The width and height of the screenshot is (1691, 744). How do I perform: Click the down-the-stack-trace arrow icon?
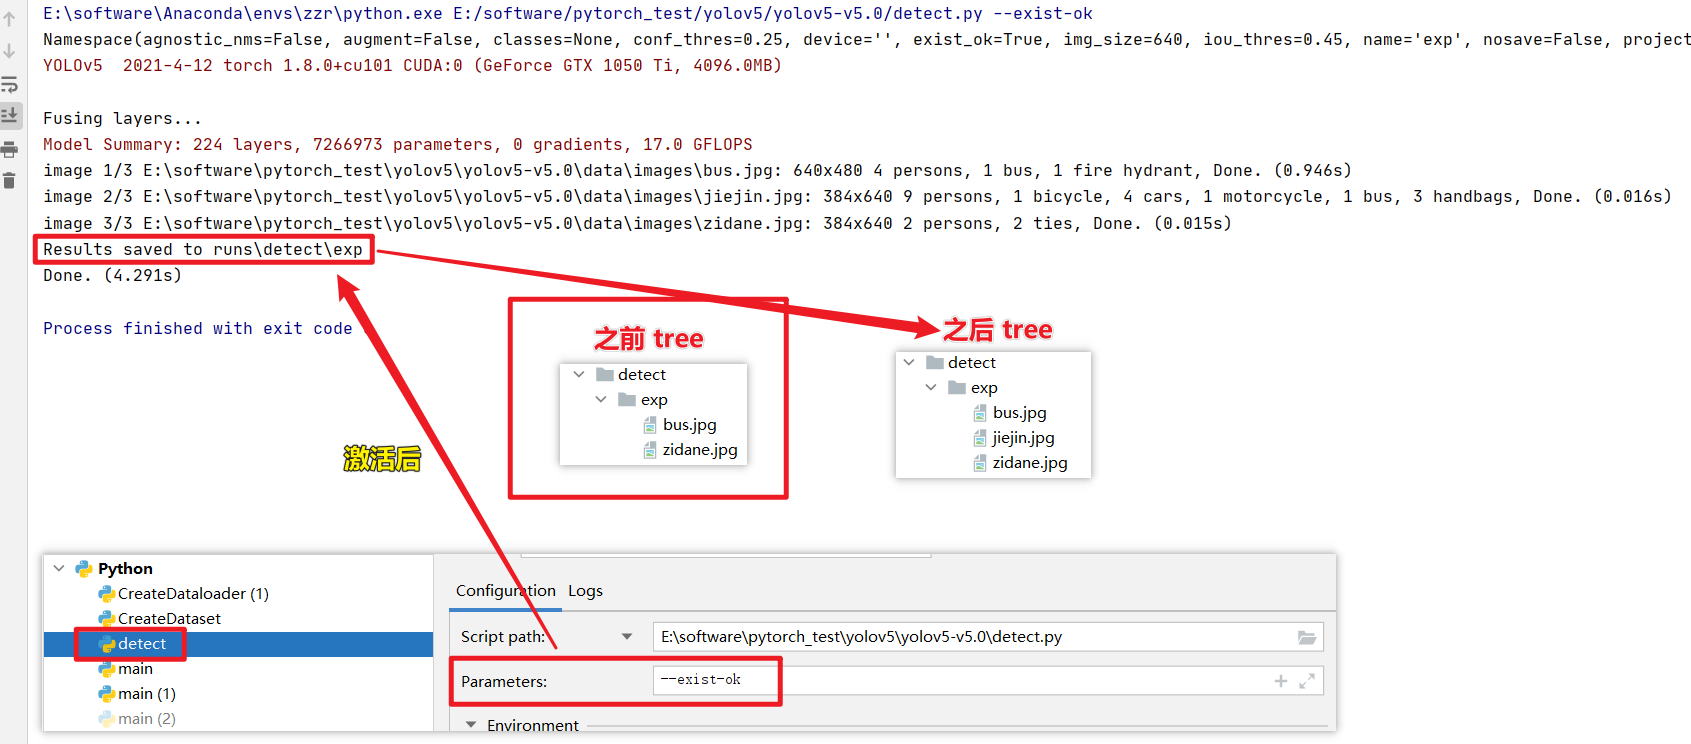pyautogui.click(x=9, y=51)
